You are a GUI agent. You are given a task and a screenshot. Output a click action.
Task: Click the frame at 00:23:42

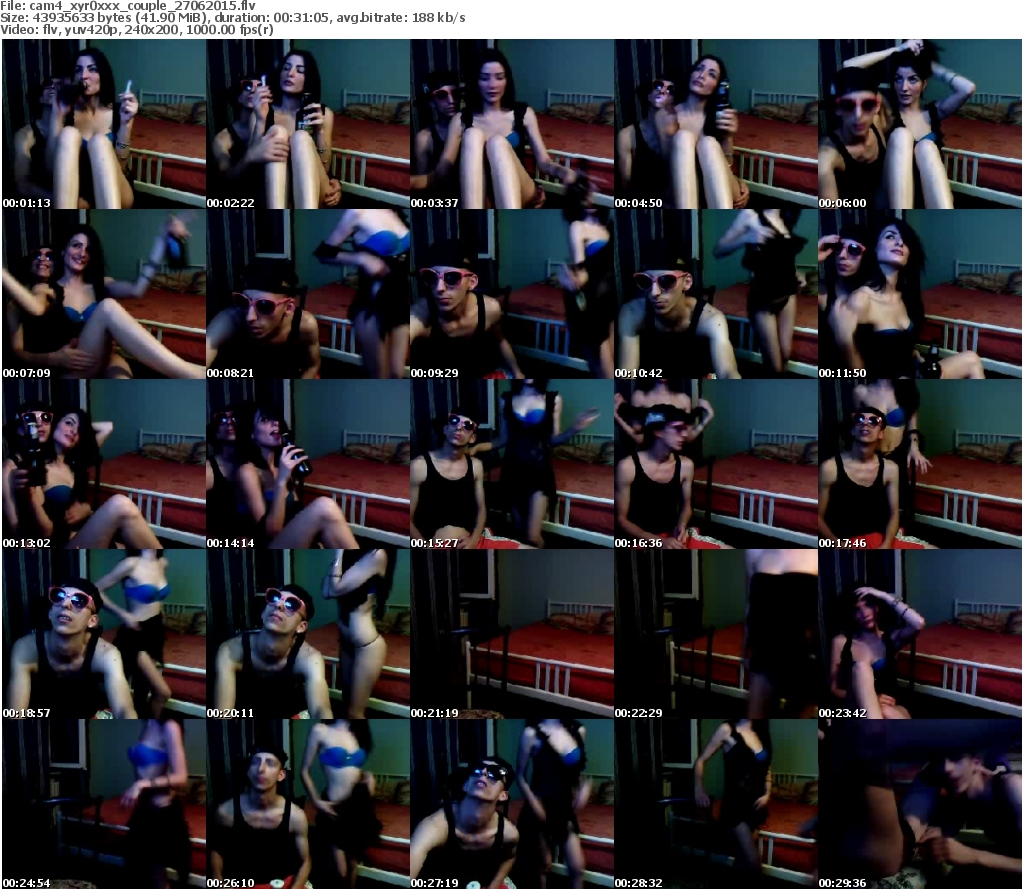pos(920,634)
